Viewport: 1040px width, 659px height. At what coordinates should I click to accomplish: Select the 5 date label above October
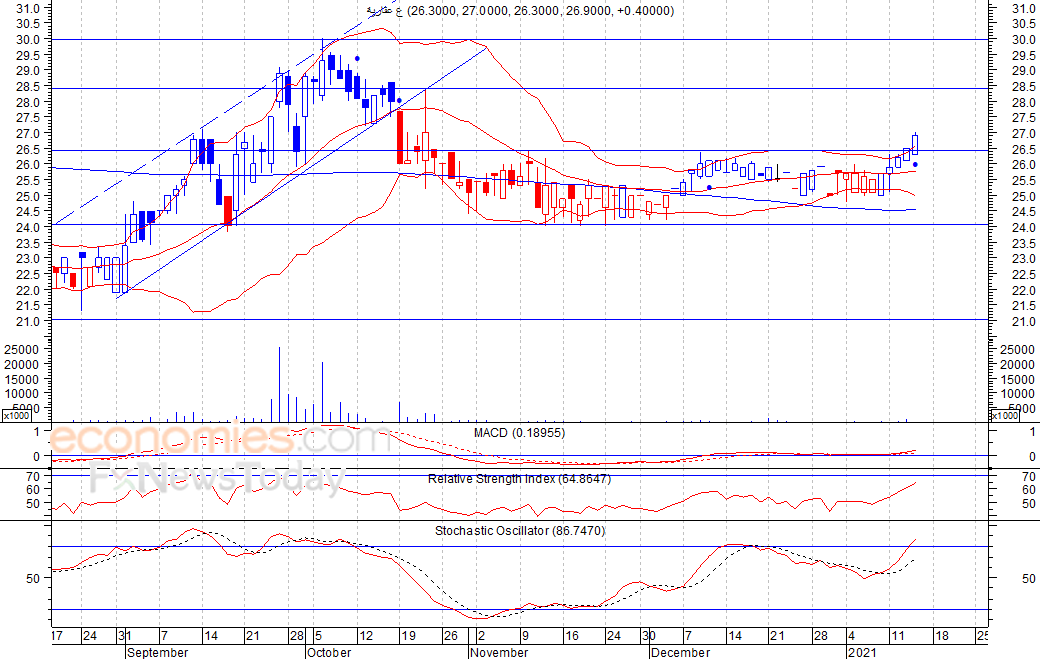[318, 636]
